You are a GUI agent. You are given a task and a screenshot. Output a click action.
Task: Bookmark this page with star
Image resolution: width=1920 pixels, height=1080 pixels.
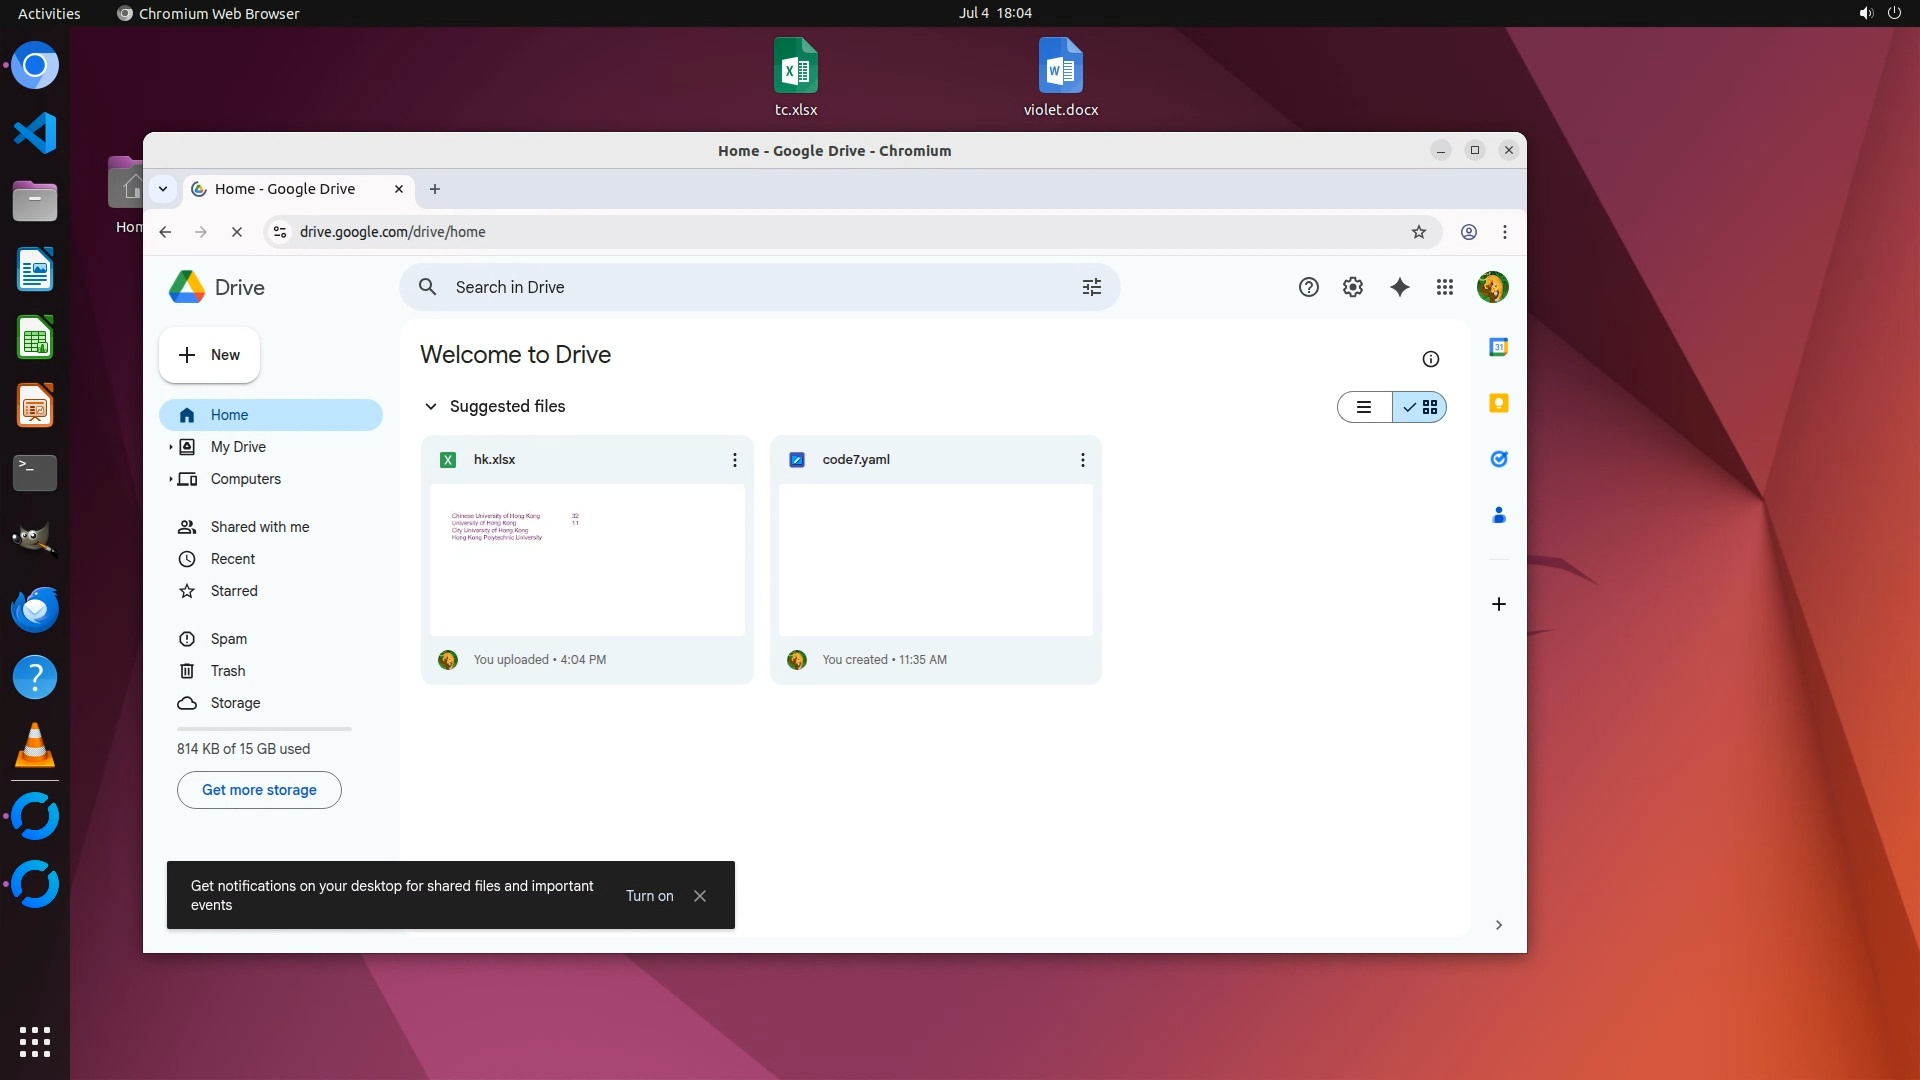coord(1418,232)
